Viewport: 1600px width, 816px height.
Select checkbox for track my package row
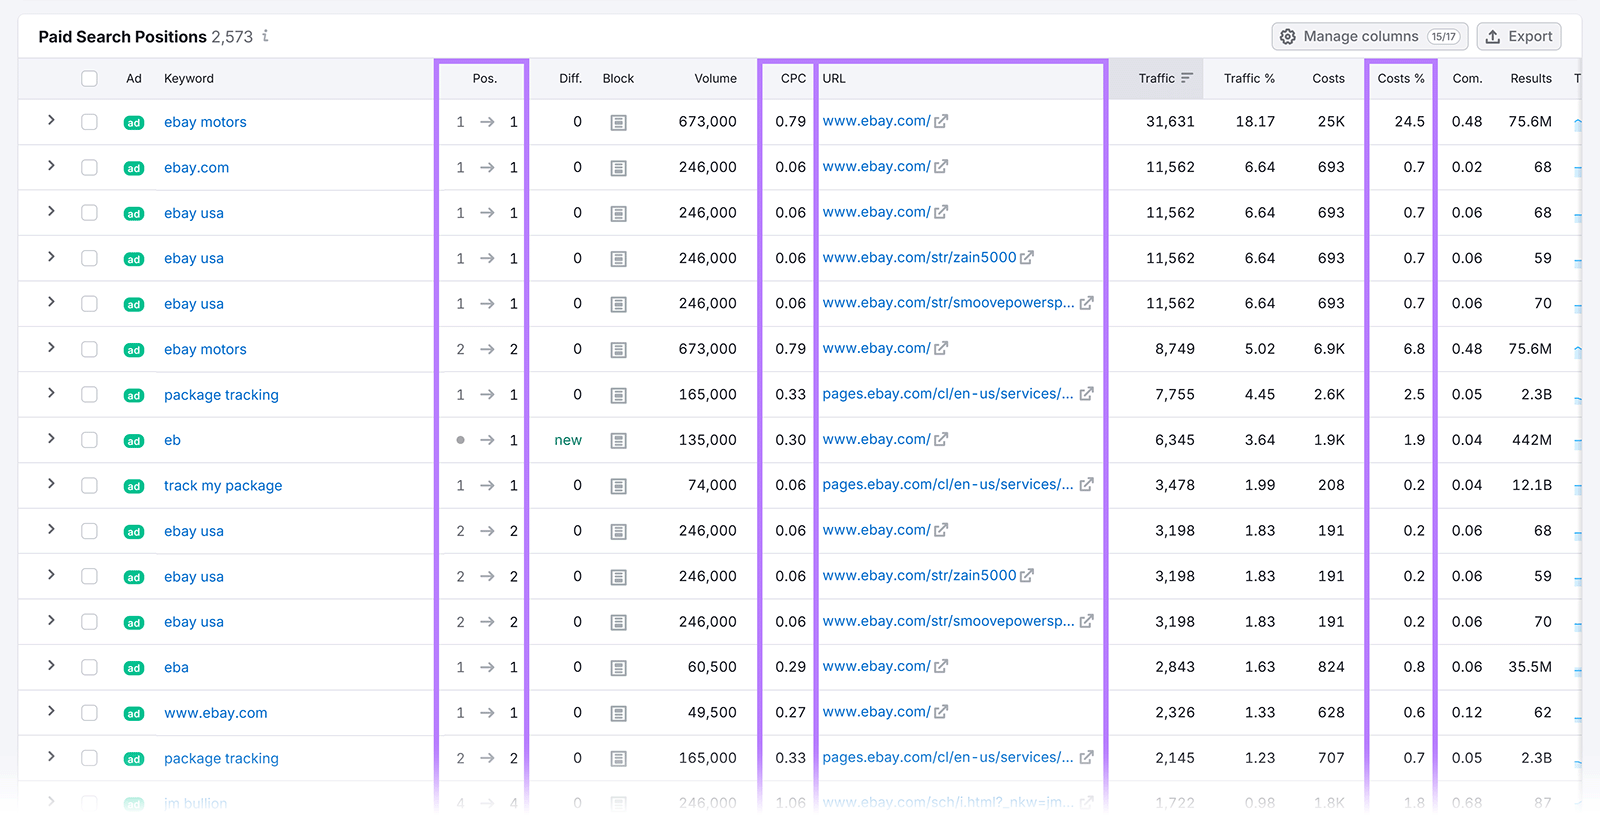tap(89, 485)
